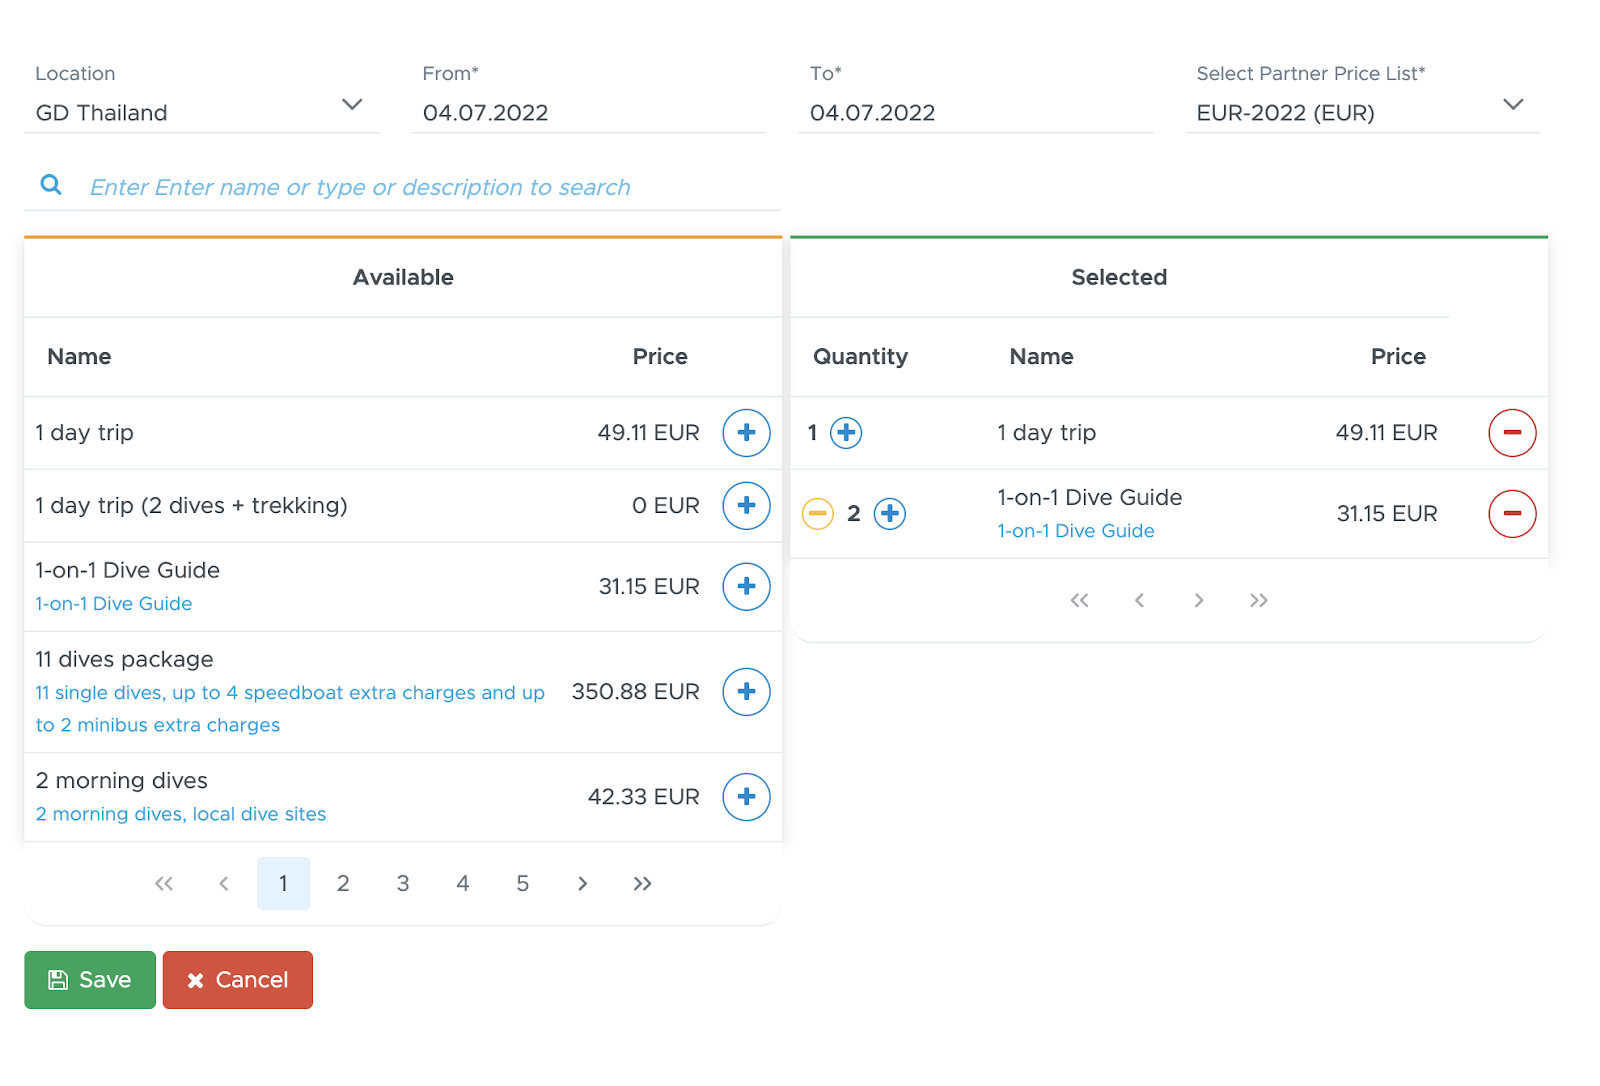This screenshot has width=1600, height=1086.
Task: Click the Available 'Name' column header
Action: 79,357
